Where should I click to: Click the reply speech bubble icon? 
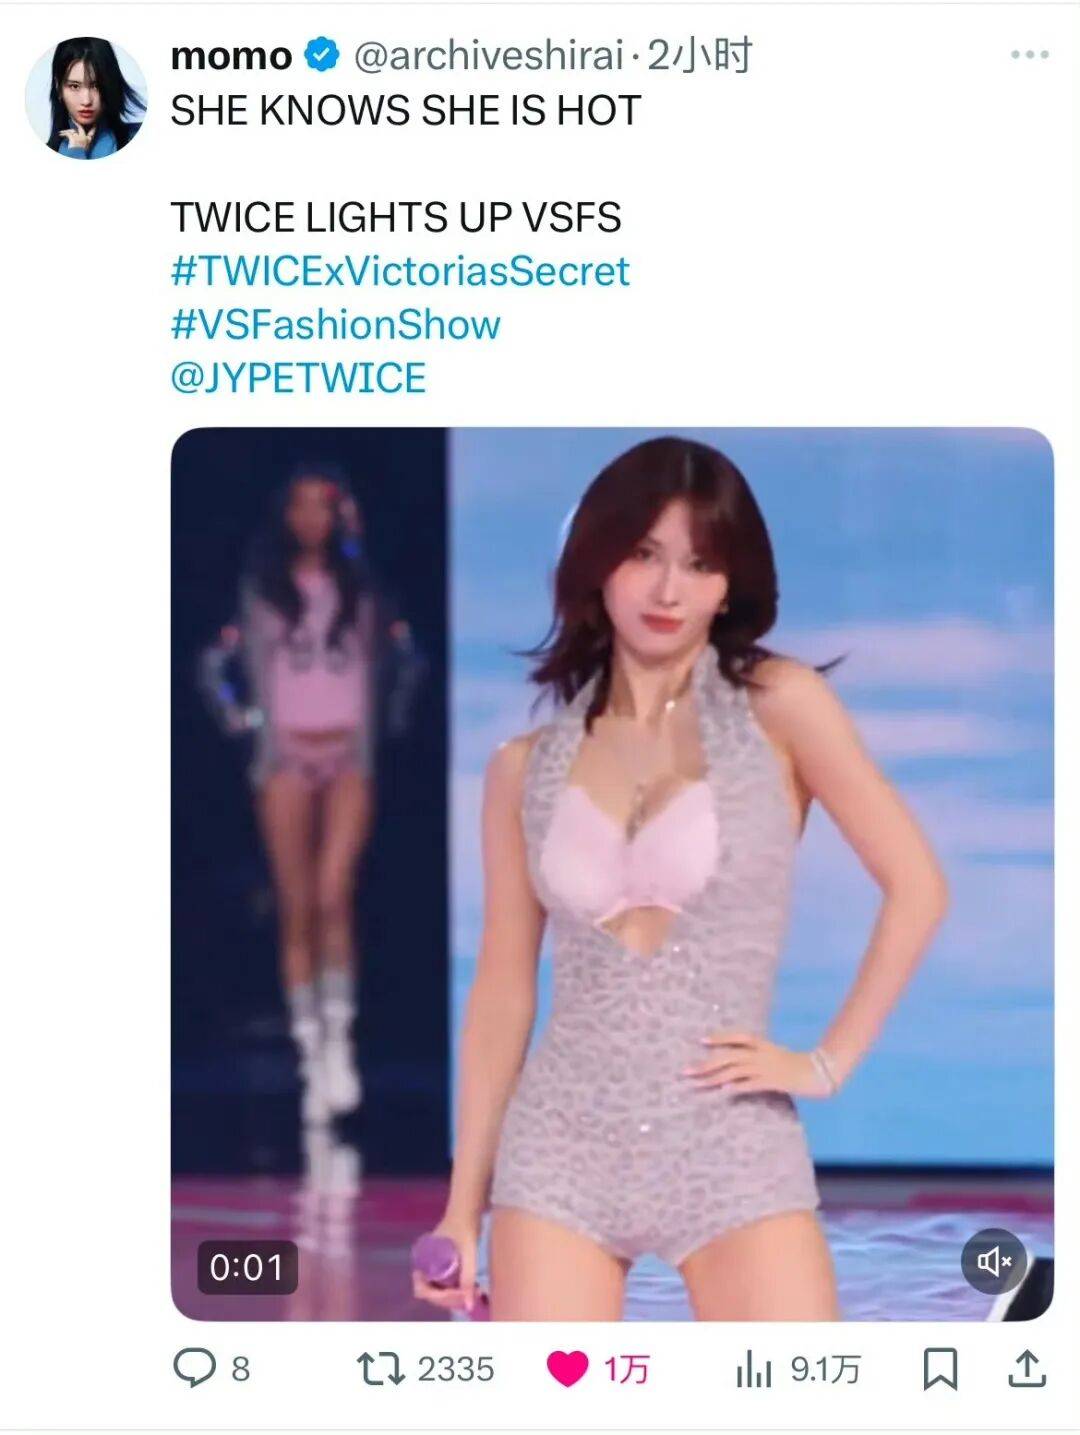pyautogui.click(x=194, y=1368)
